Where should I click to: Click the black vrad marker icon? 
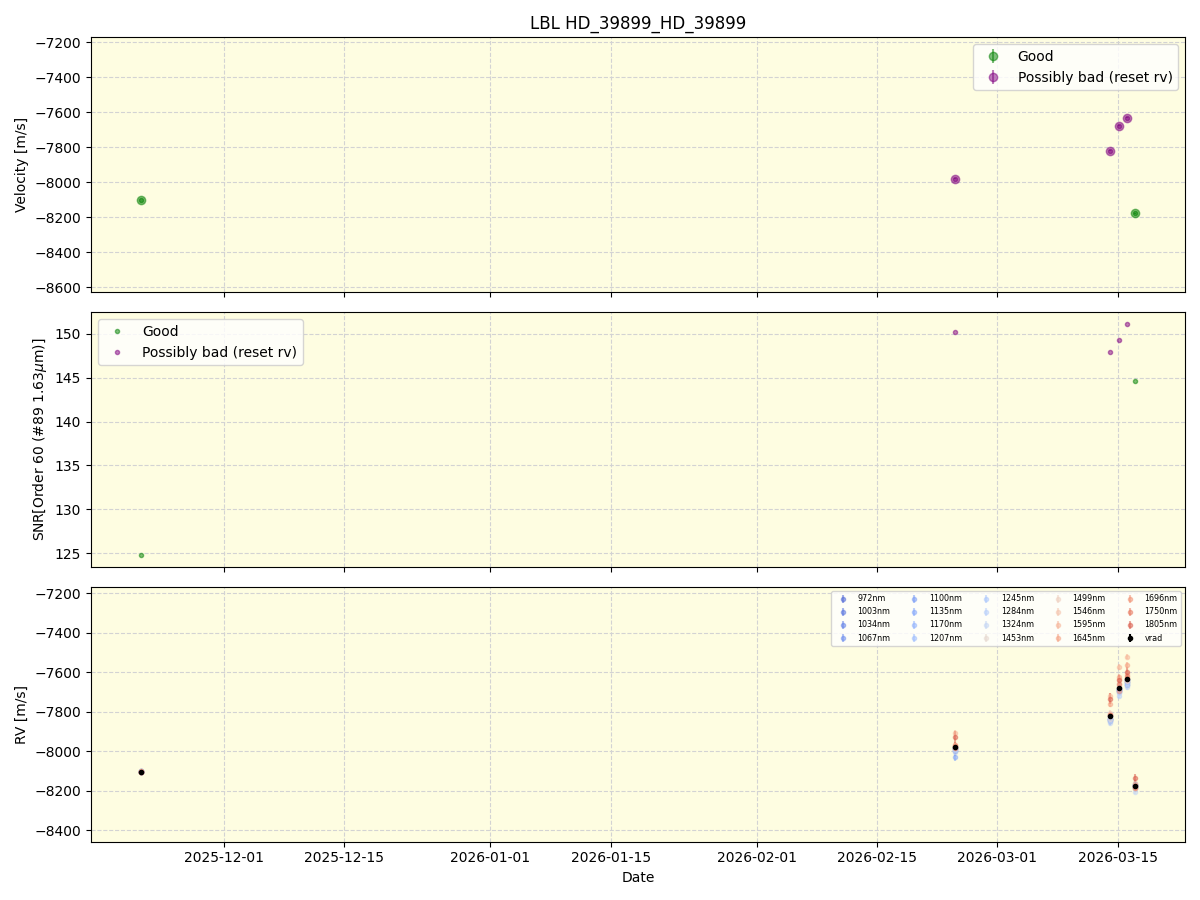tap(1129, 638)
